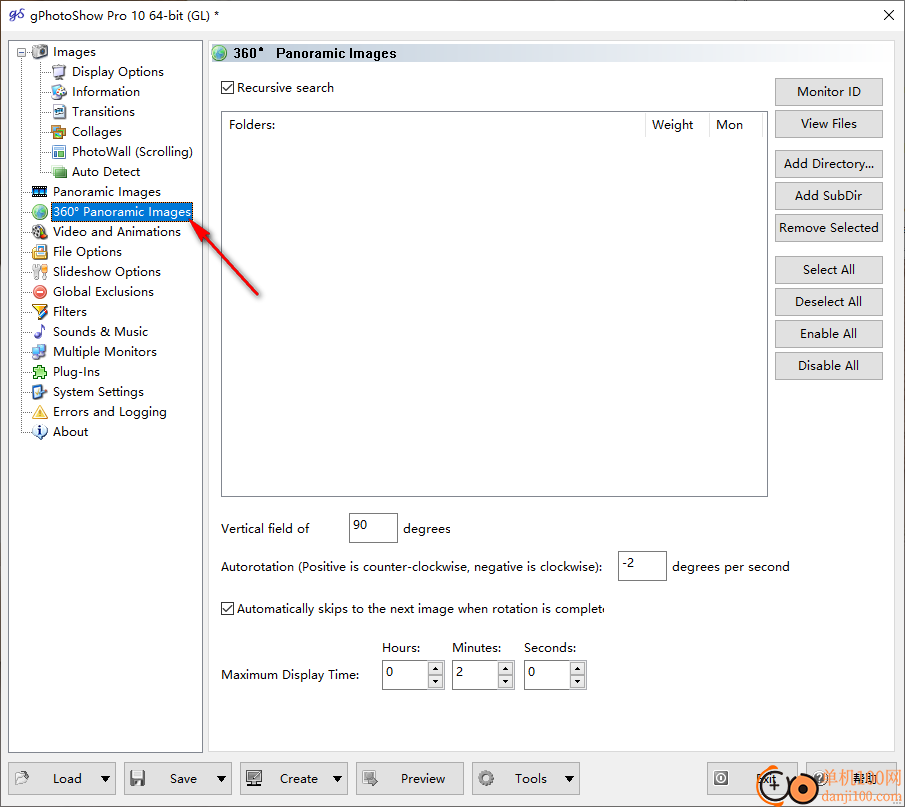This screenshot has width=905, height=807.
Task: Select the 360° Panoramic Images globe icon in tree
Action: click(x=40, y=212)
